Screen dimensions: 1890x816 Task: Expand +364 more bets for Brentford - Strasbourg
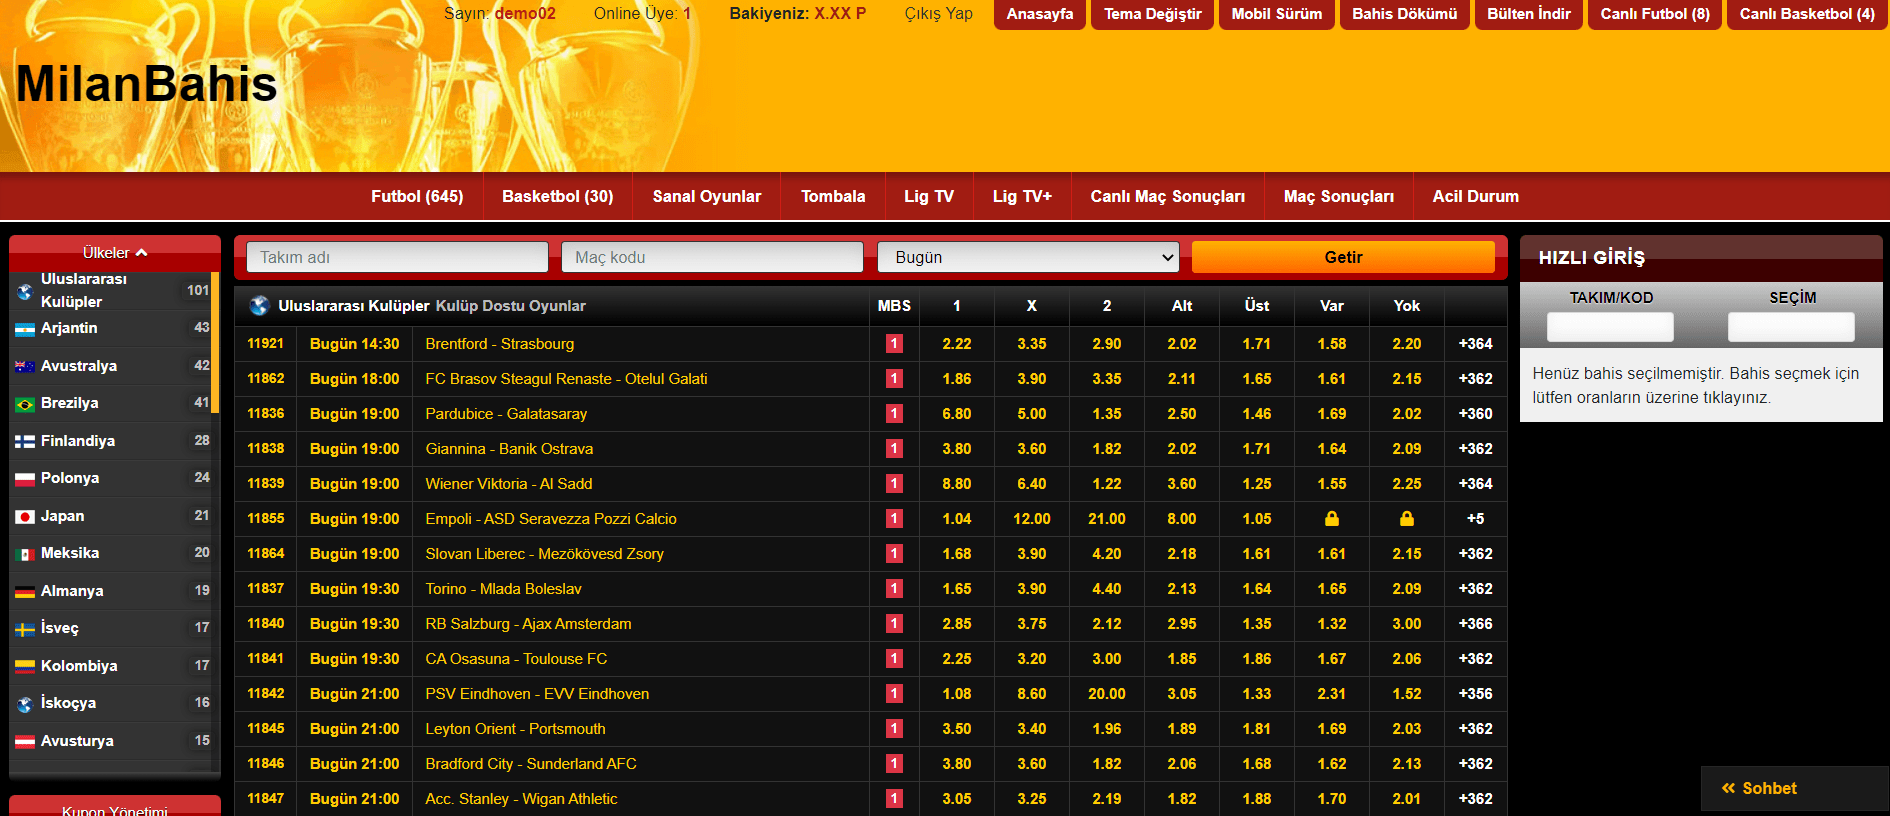(x=1475, y=344)
